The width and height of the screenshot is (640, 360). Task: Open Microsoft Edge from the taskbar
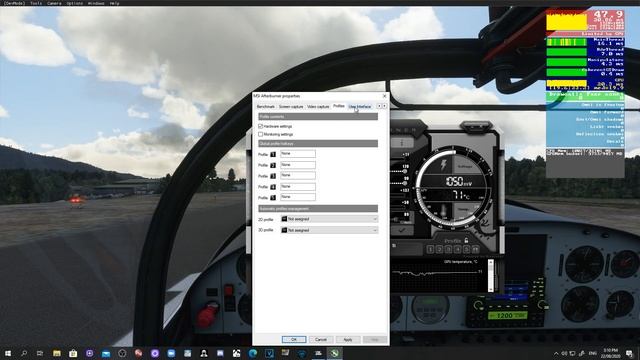(253, 353)
